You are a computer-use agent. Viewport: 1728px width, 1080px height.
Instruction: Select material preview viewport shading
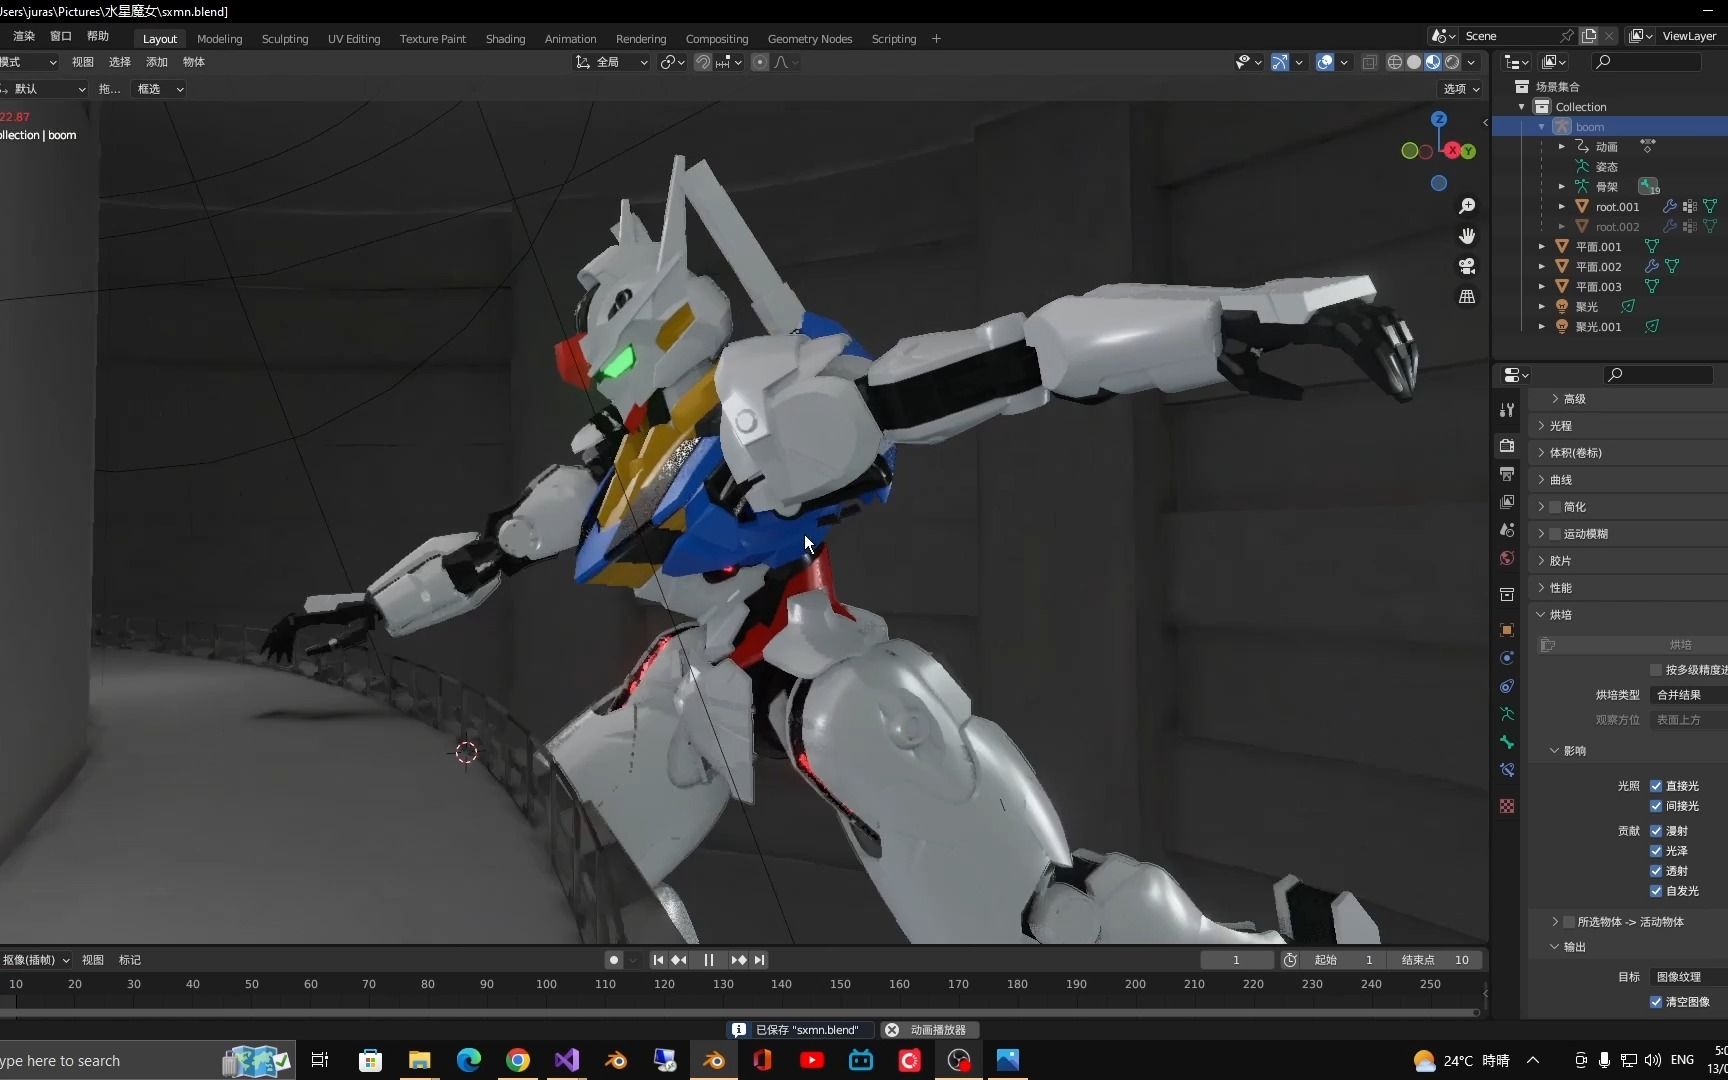pyautogui.click(x=1433, y=62)
